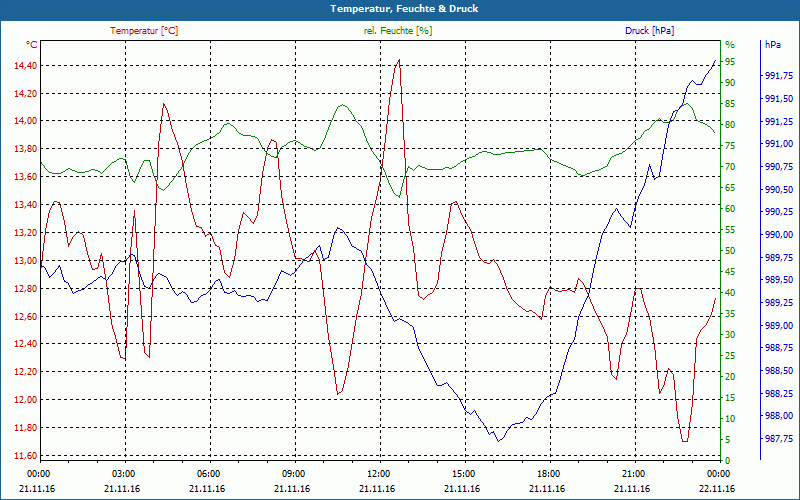
Task: Click the 991,00 pressure axis value
Action: pyautogui.click(x=779, y=144)
